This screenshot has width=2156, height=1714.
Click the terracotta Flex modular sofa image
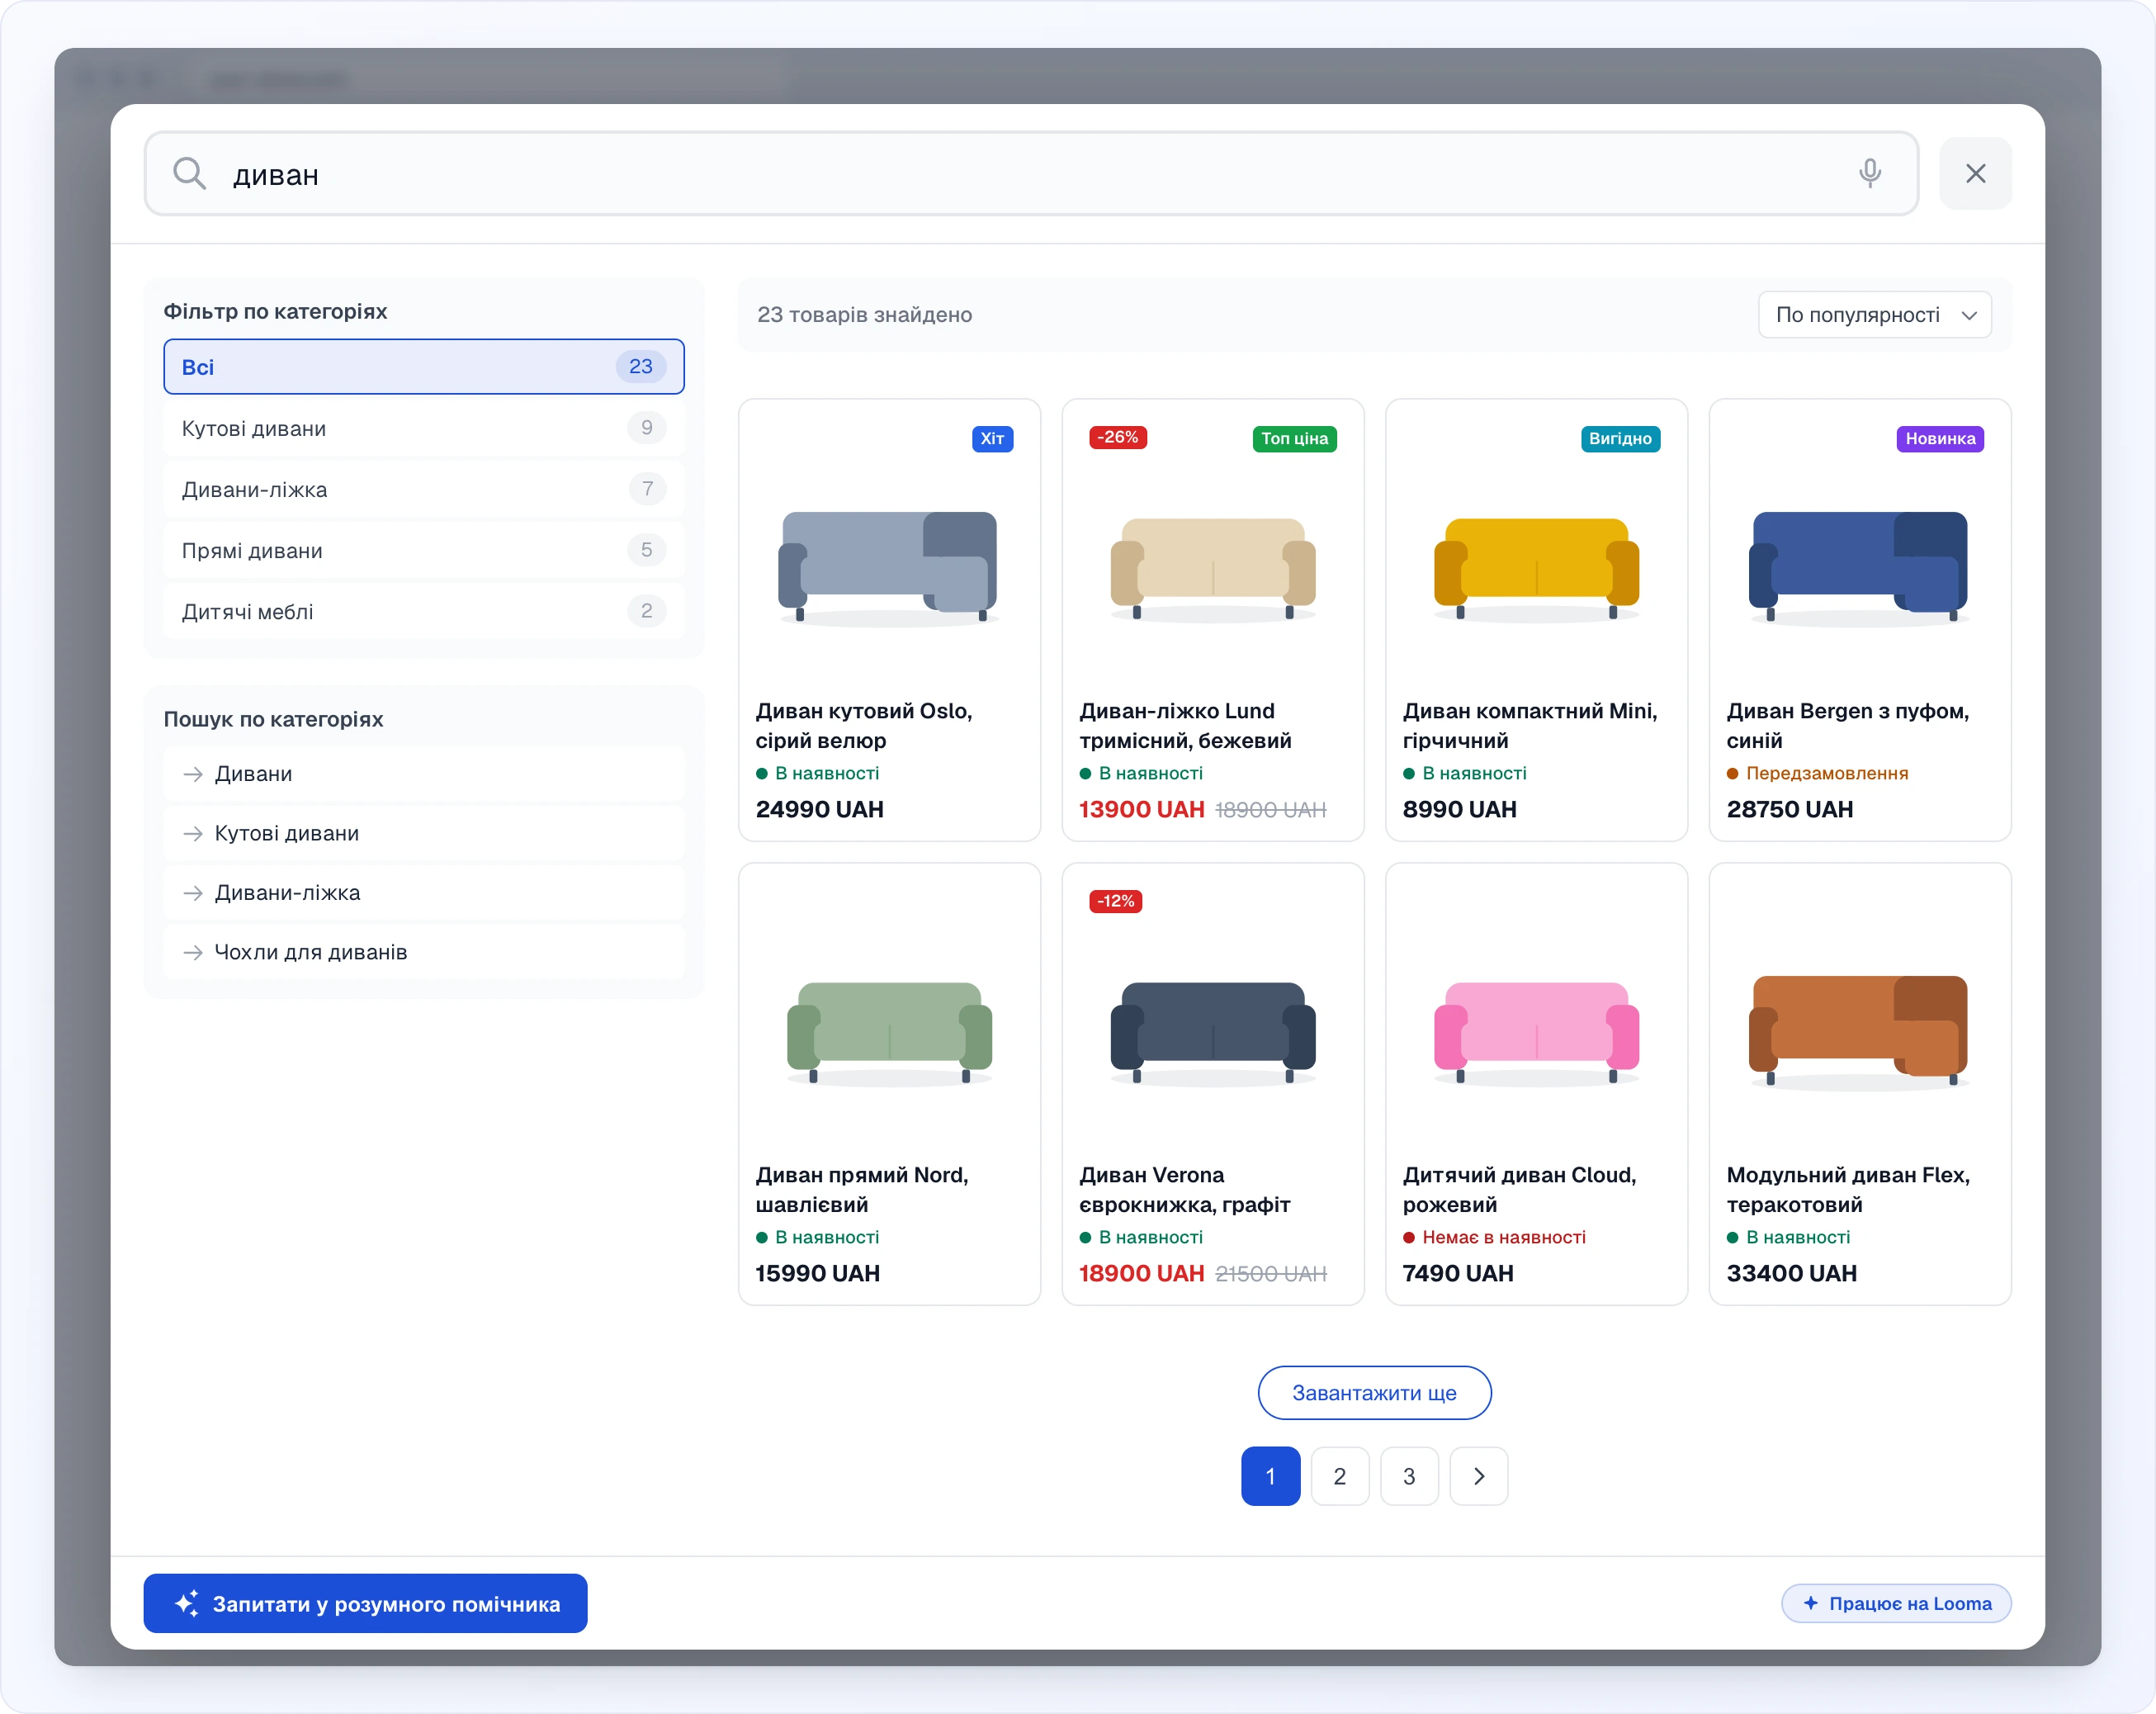[1859, 1032]
